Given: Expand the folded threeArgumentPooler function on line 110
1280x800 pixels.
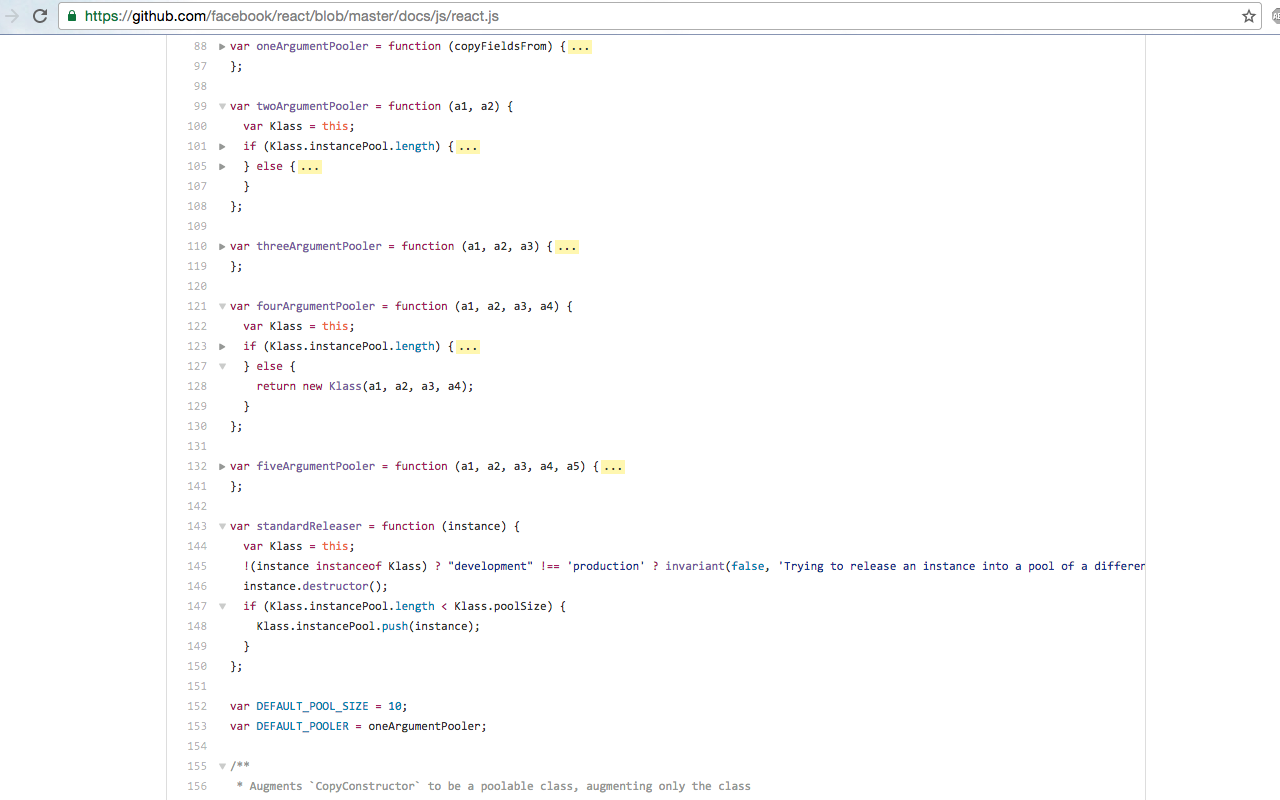Looking at the screenshot, I should coord(222,246).
